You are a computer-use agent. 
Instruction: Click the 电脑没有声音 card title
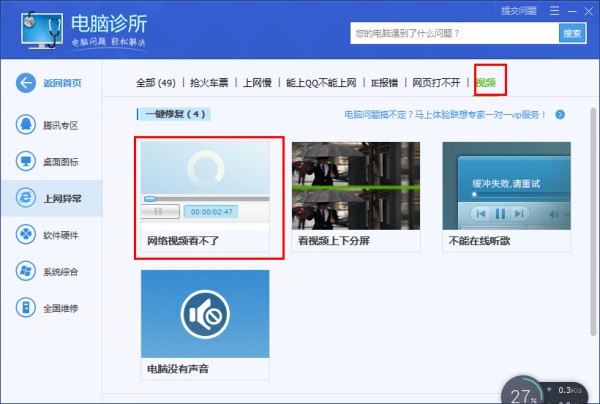pyautogui.click(x=178, y=369)
